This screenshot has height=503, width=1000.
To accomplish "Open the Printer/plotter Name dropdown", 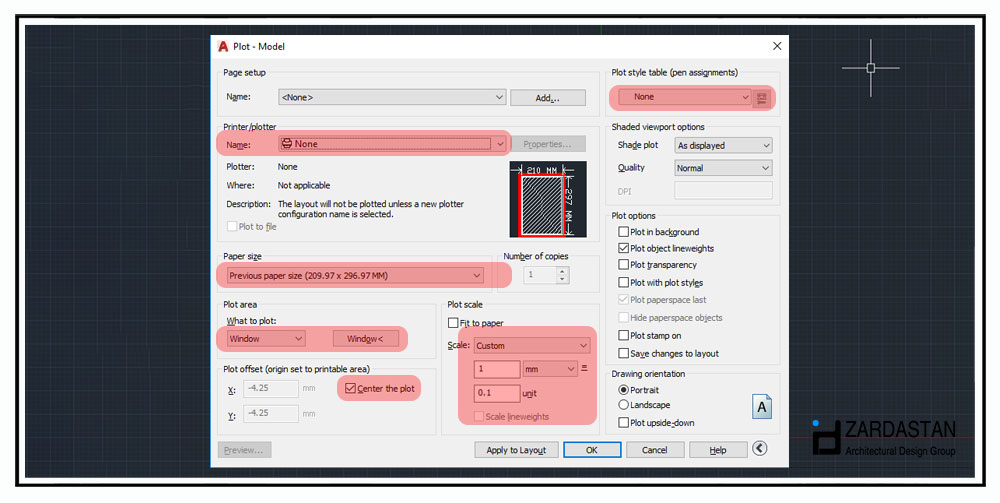I will 394,144.
